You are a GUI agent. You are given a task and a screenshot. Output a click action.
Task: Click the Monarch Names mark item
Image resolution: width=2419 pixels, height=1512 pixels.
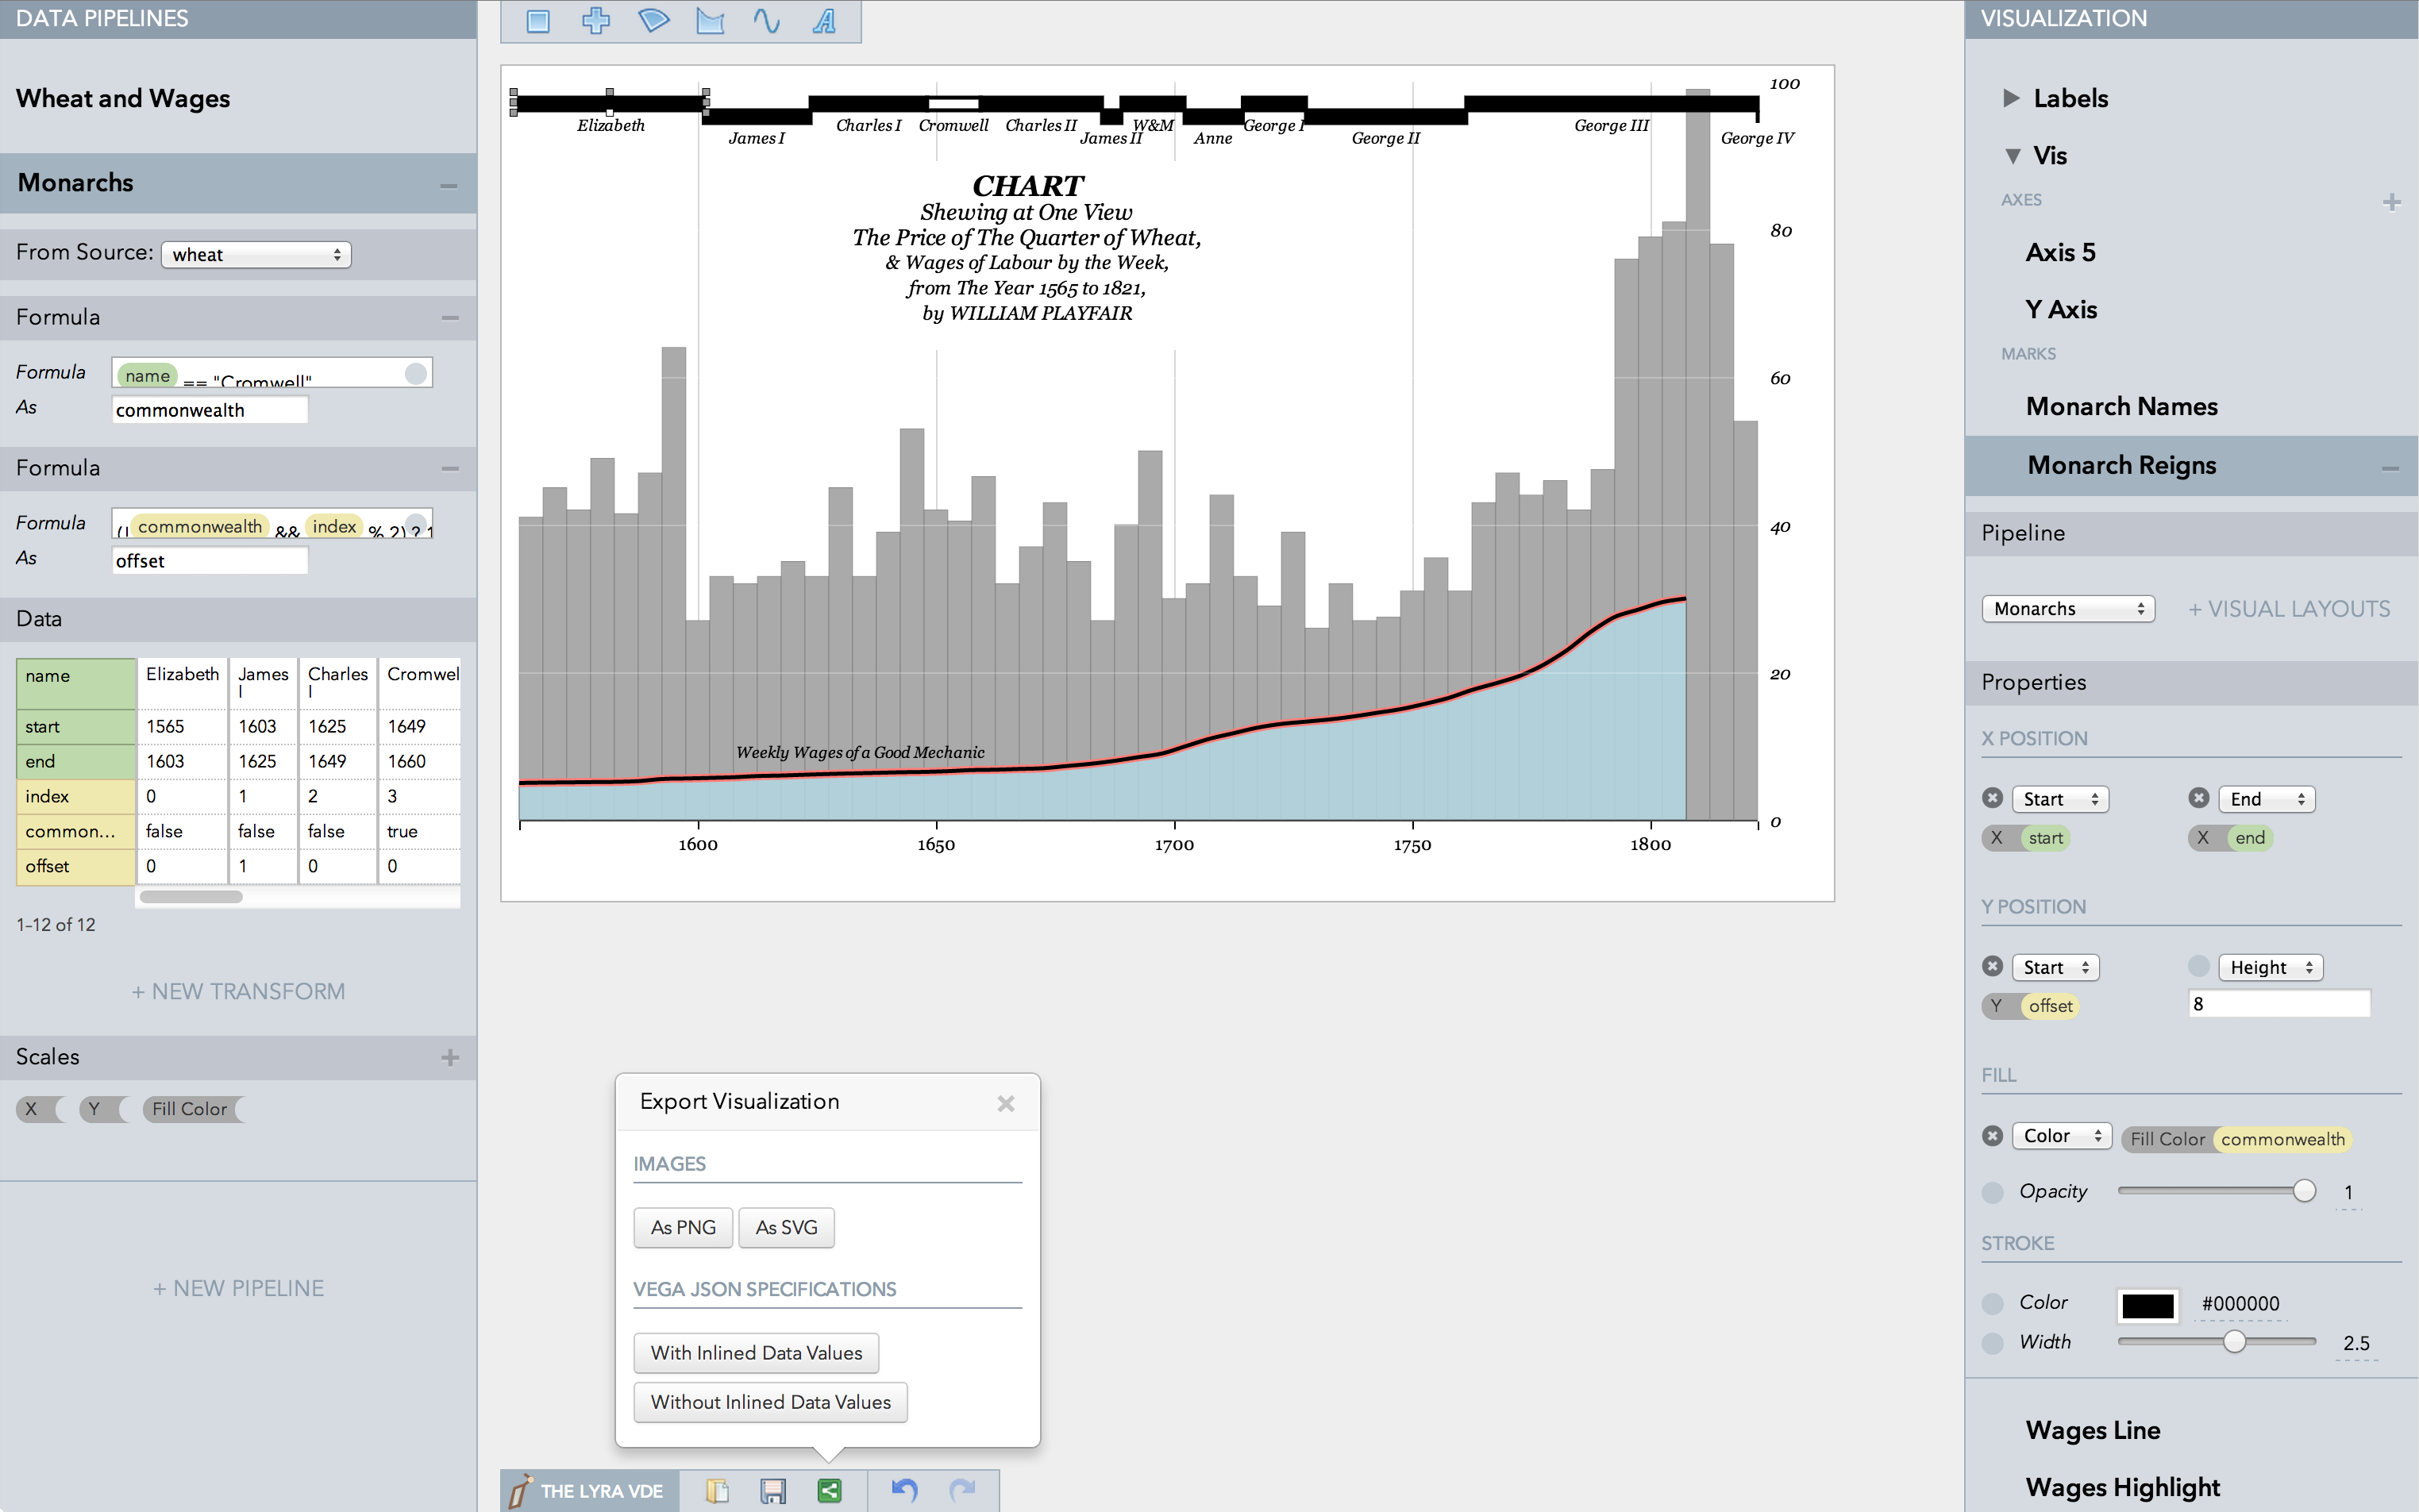pyautogui.click(x=2123, y=404)
